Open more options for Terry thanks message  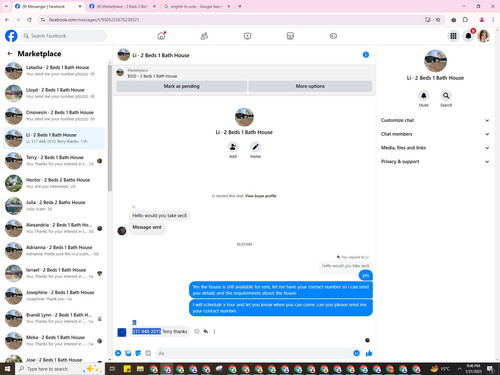pyautogui.click(x=214, y=331)
